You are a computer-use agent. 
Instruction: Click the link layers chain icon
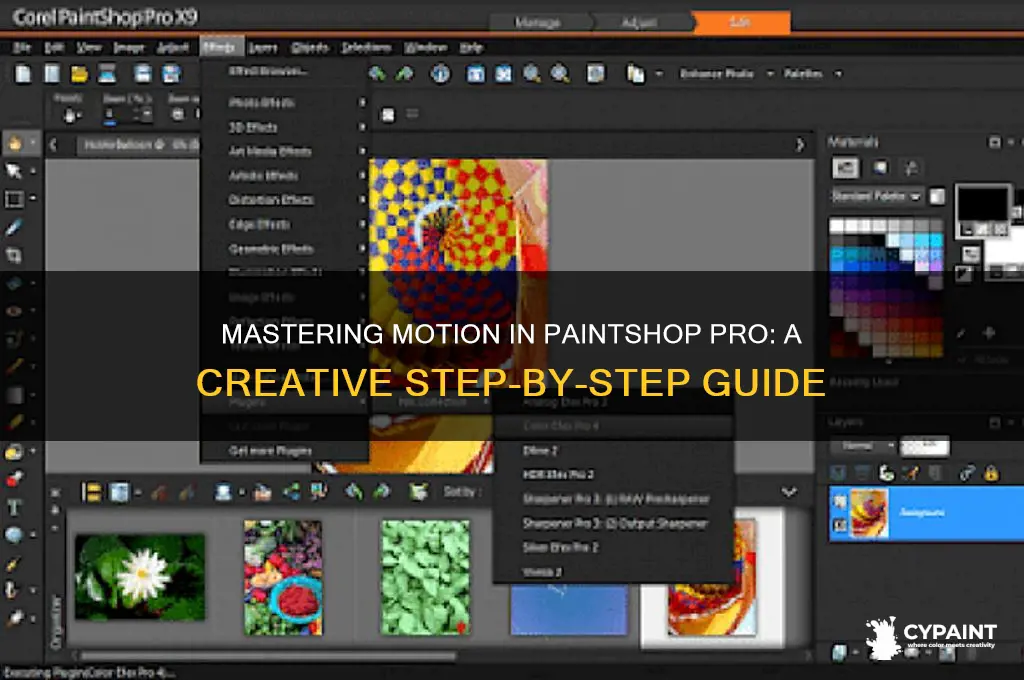(967, 473)
